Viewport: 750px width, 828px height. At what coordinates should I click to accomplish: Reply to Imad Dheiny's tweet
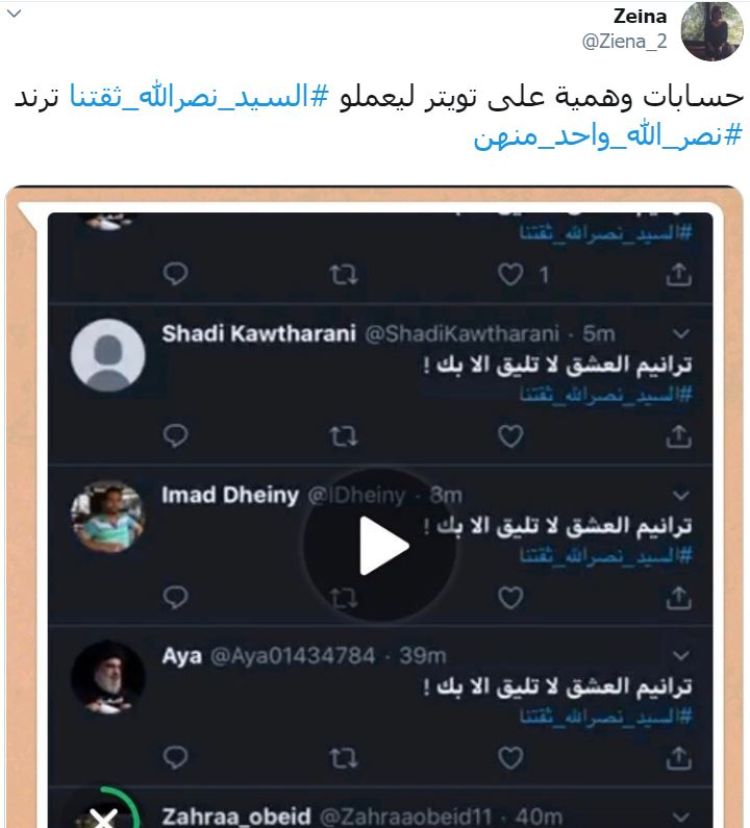(175, 597)
